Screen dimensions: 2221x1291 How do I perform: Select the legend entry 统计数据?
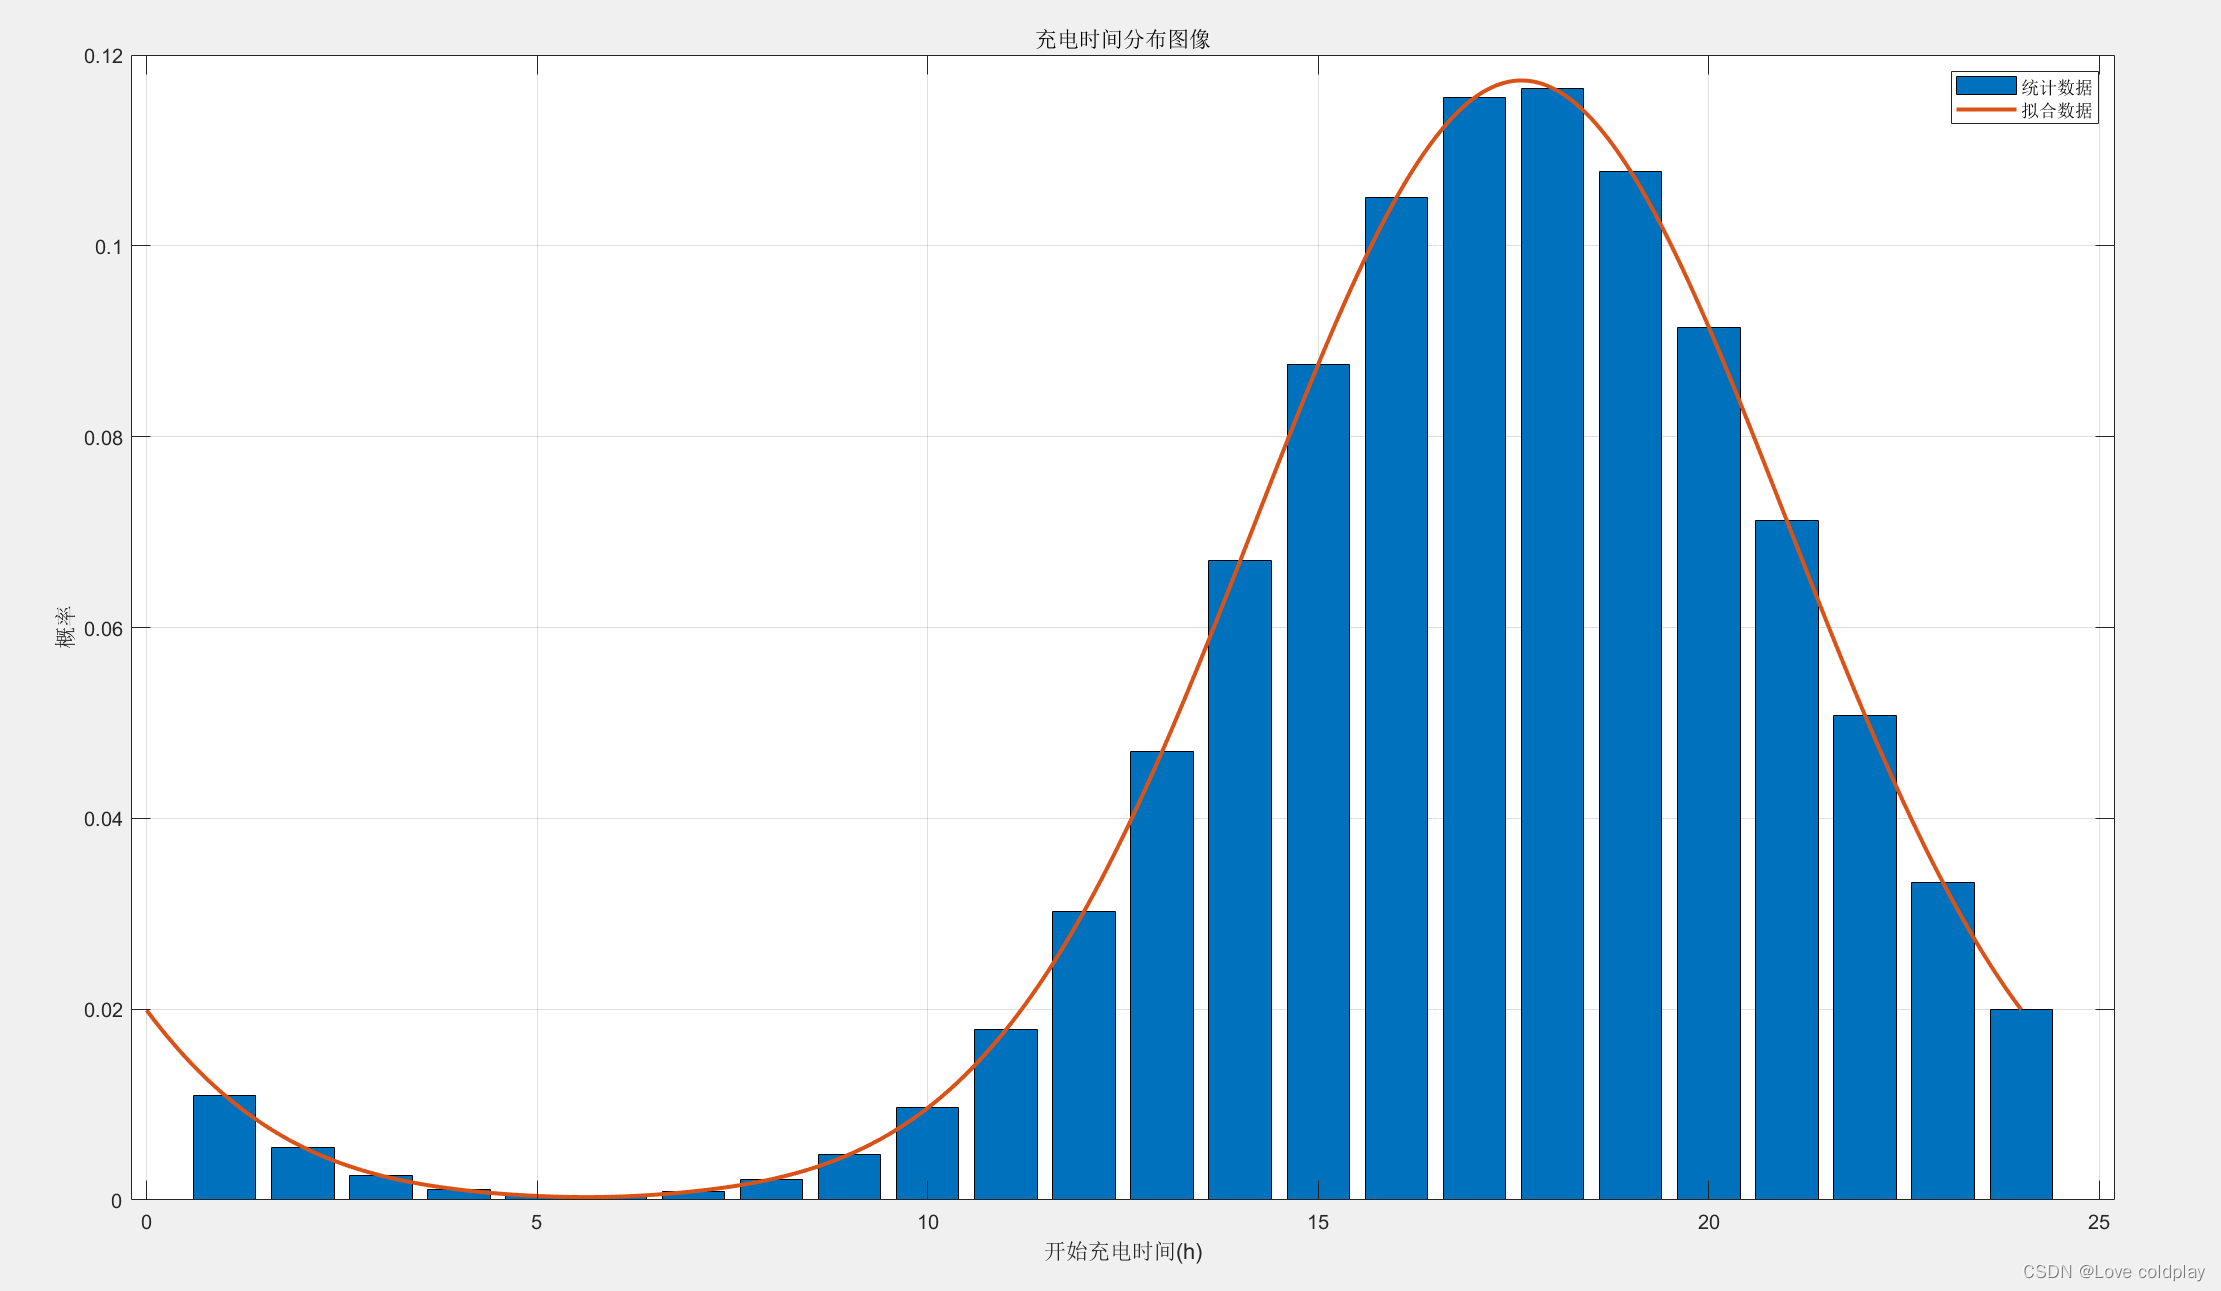click(x=2057, y=87)
